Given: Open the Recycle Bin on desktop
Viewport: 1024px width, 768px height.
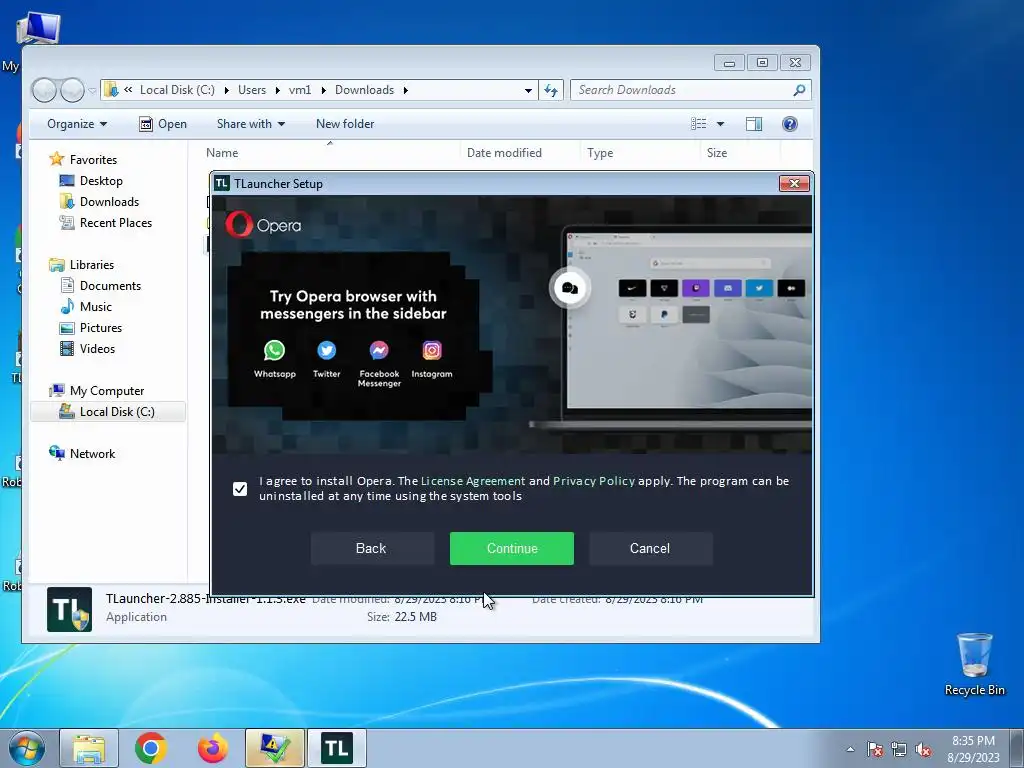Looking at the screenshot, I should [974, 664].
